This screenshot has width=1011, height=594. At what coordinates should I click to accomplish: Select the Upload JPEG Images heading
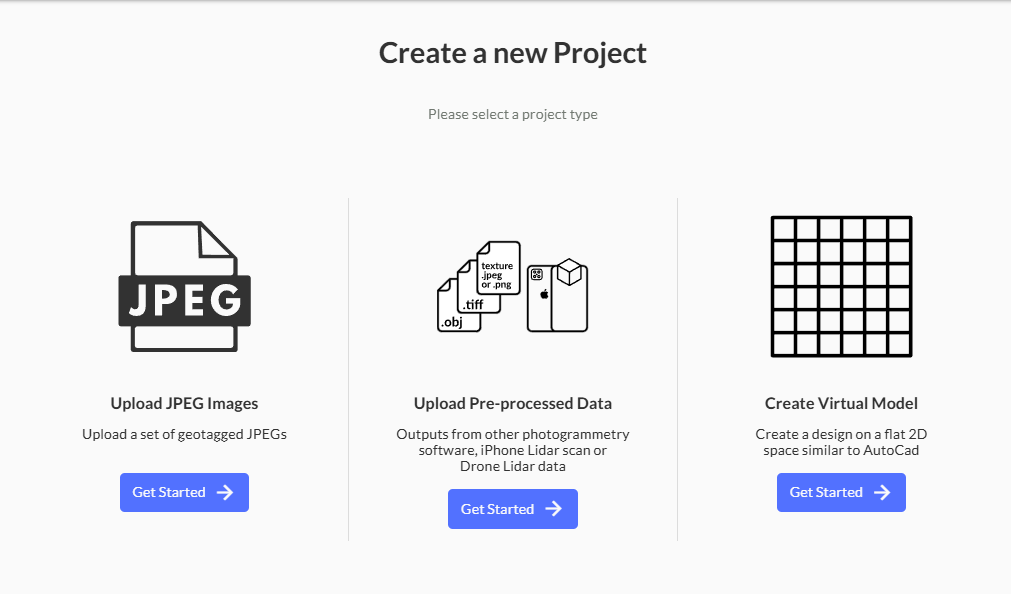pyautogui.click(x=184, y=404)
